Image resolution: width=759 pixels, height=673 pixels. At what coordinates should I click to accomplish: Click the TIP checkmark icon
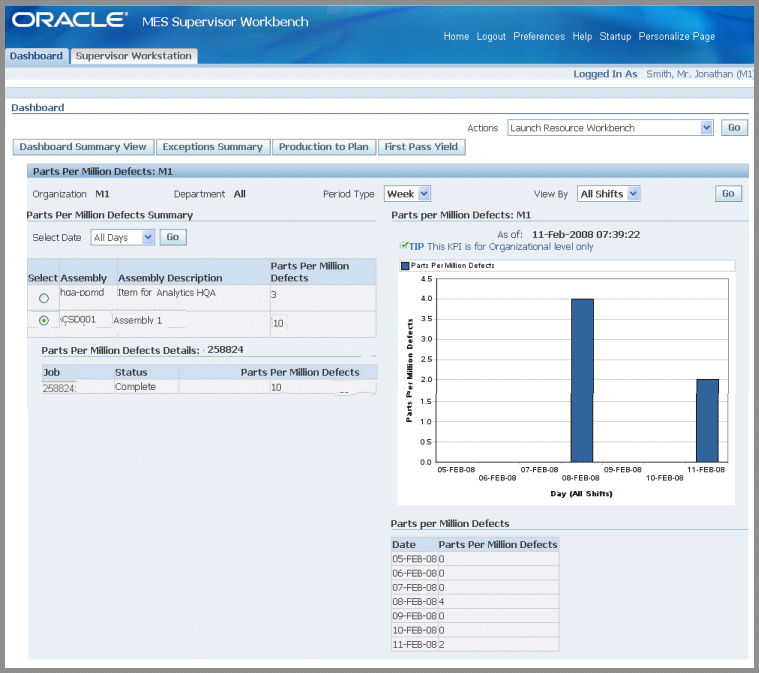tap(403, 246)
